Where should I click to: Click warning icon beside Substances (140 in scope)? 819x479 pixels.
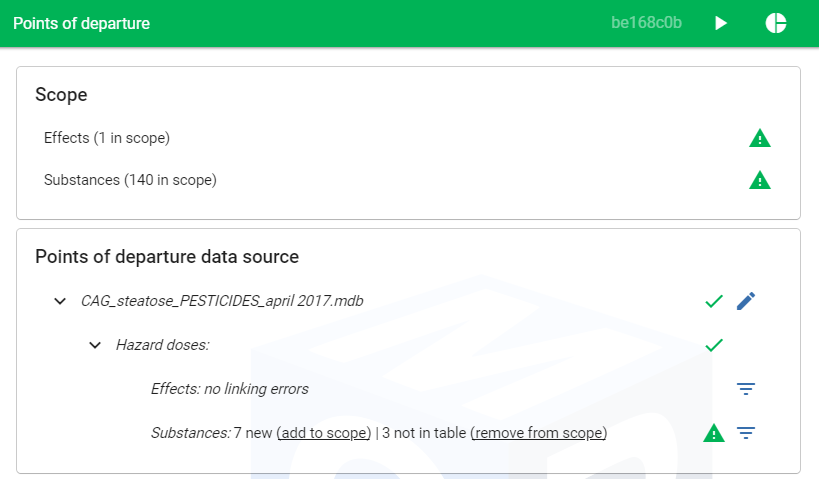[760, 181]
